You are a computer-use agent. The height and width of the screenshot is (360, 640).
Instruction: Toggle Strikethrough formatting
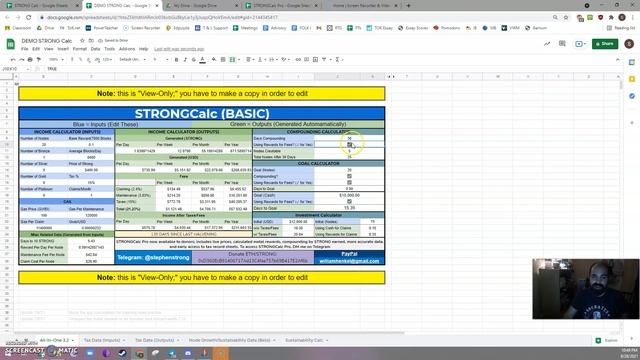tap(193, 60)
